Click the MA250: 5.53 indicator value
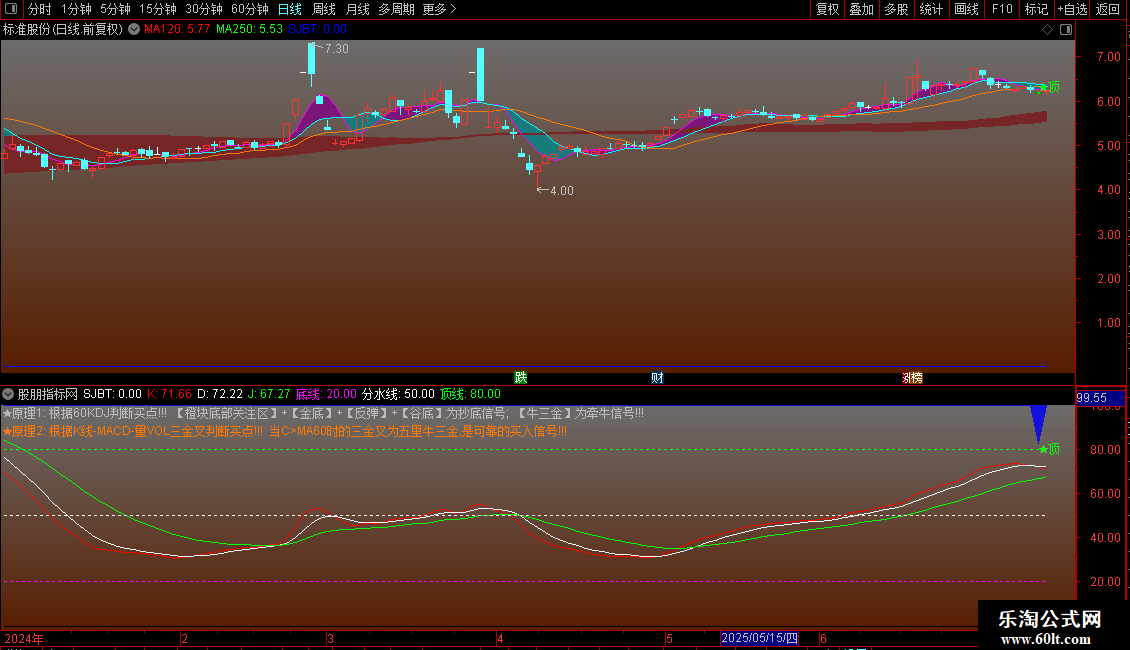This screenshot has width=1130, height=650. pyautogui.click(x=249, y=29)
